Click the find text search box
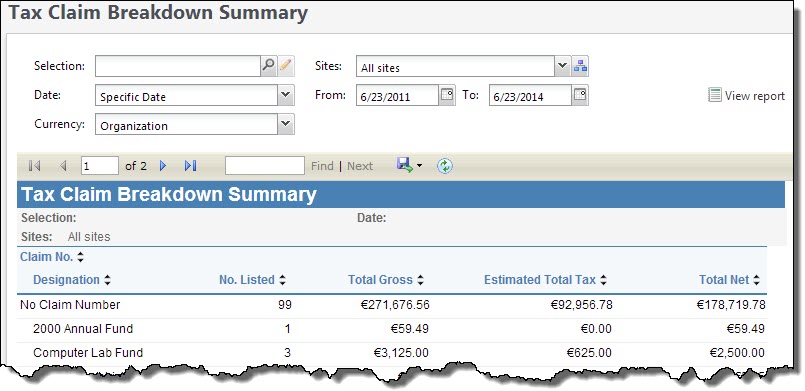This screenshot has height=391, width=805. tap(265, 166)
